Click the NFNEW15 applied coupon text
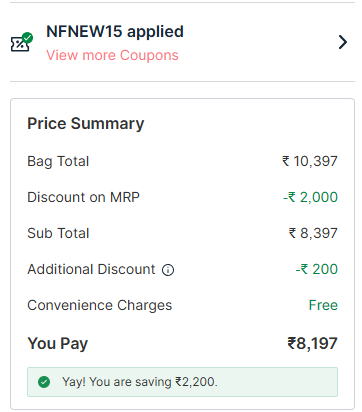362x412 pixels. (x=115, y=32)
